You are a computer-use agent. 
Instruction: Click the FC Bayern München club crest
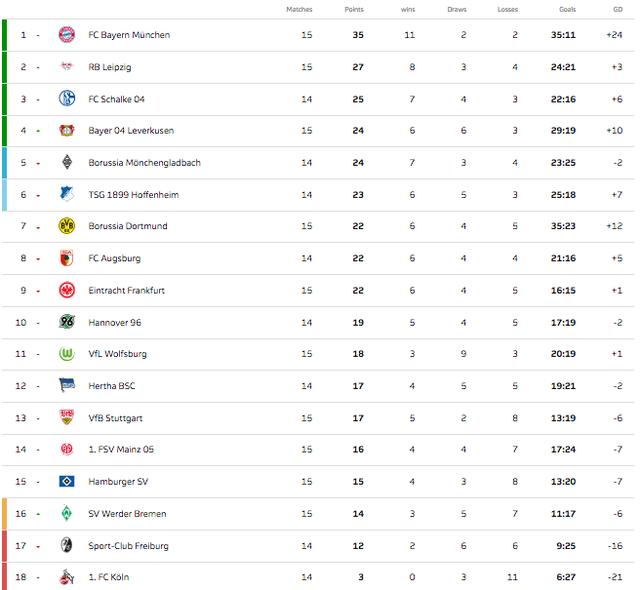click(67, 35)
